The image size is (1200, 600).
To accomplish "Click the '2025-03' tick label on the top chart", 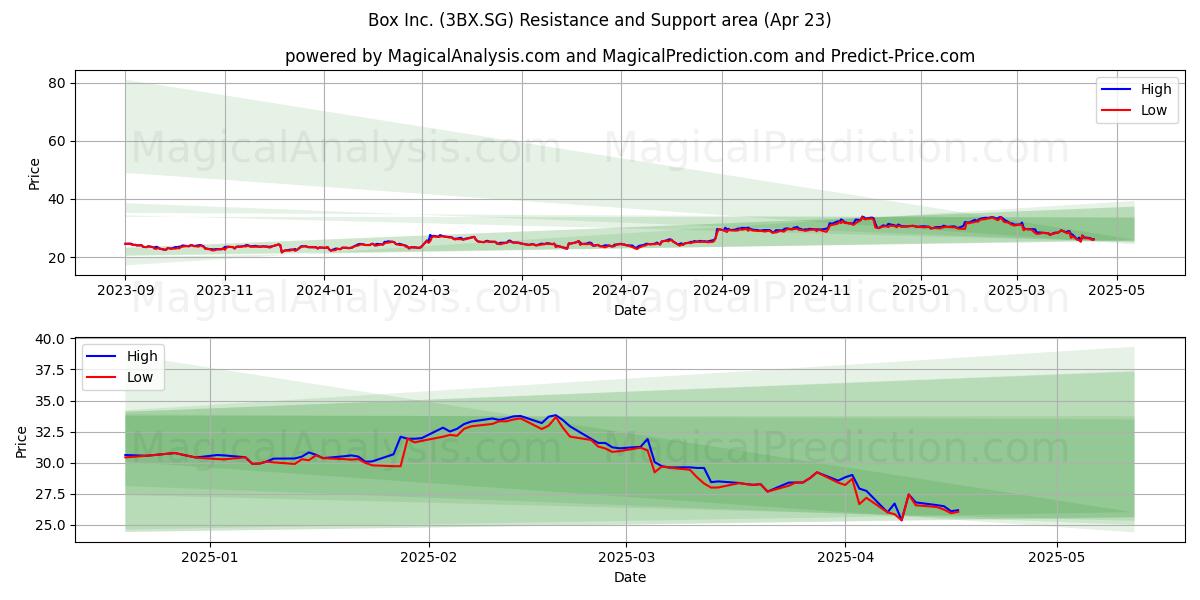I will (1017, 290).
